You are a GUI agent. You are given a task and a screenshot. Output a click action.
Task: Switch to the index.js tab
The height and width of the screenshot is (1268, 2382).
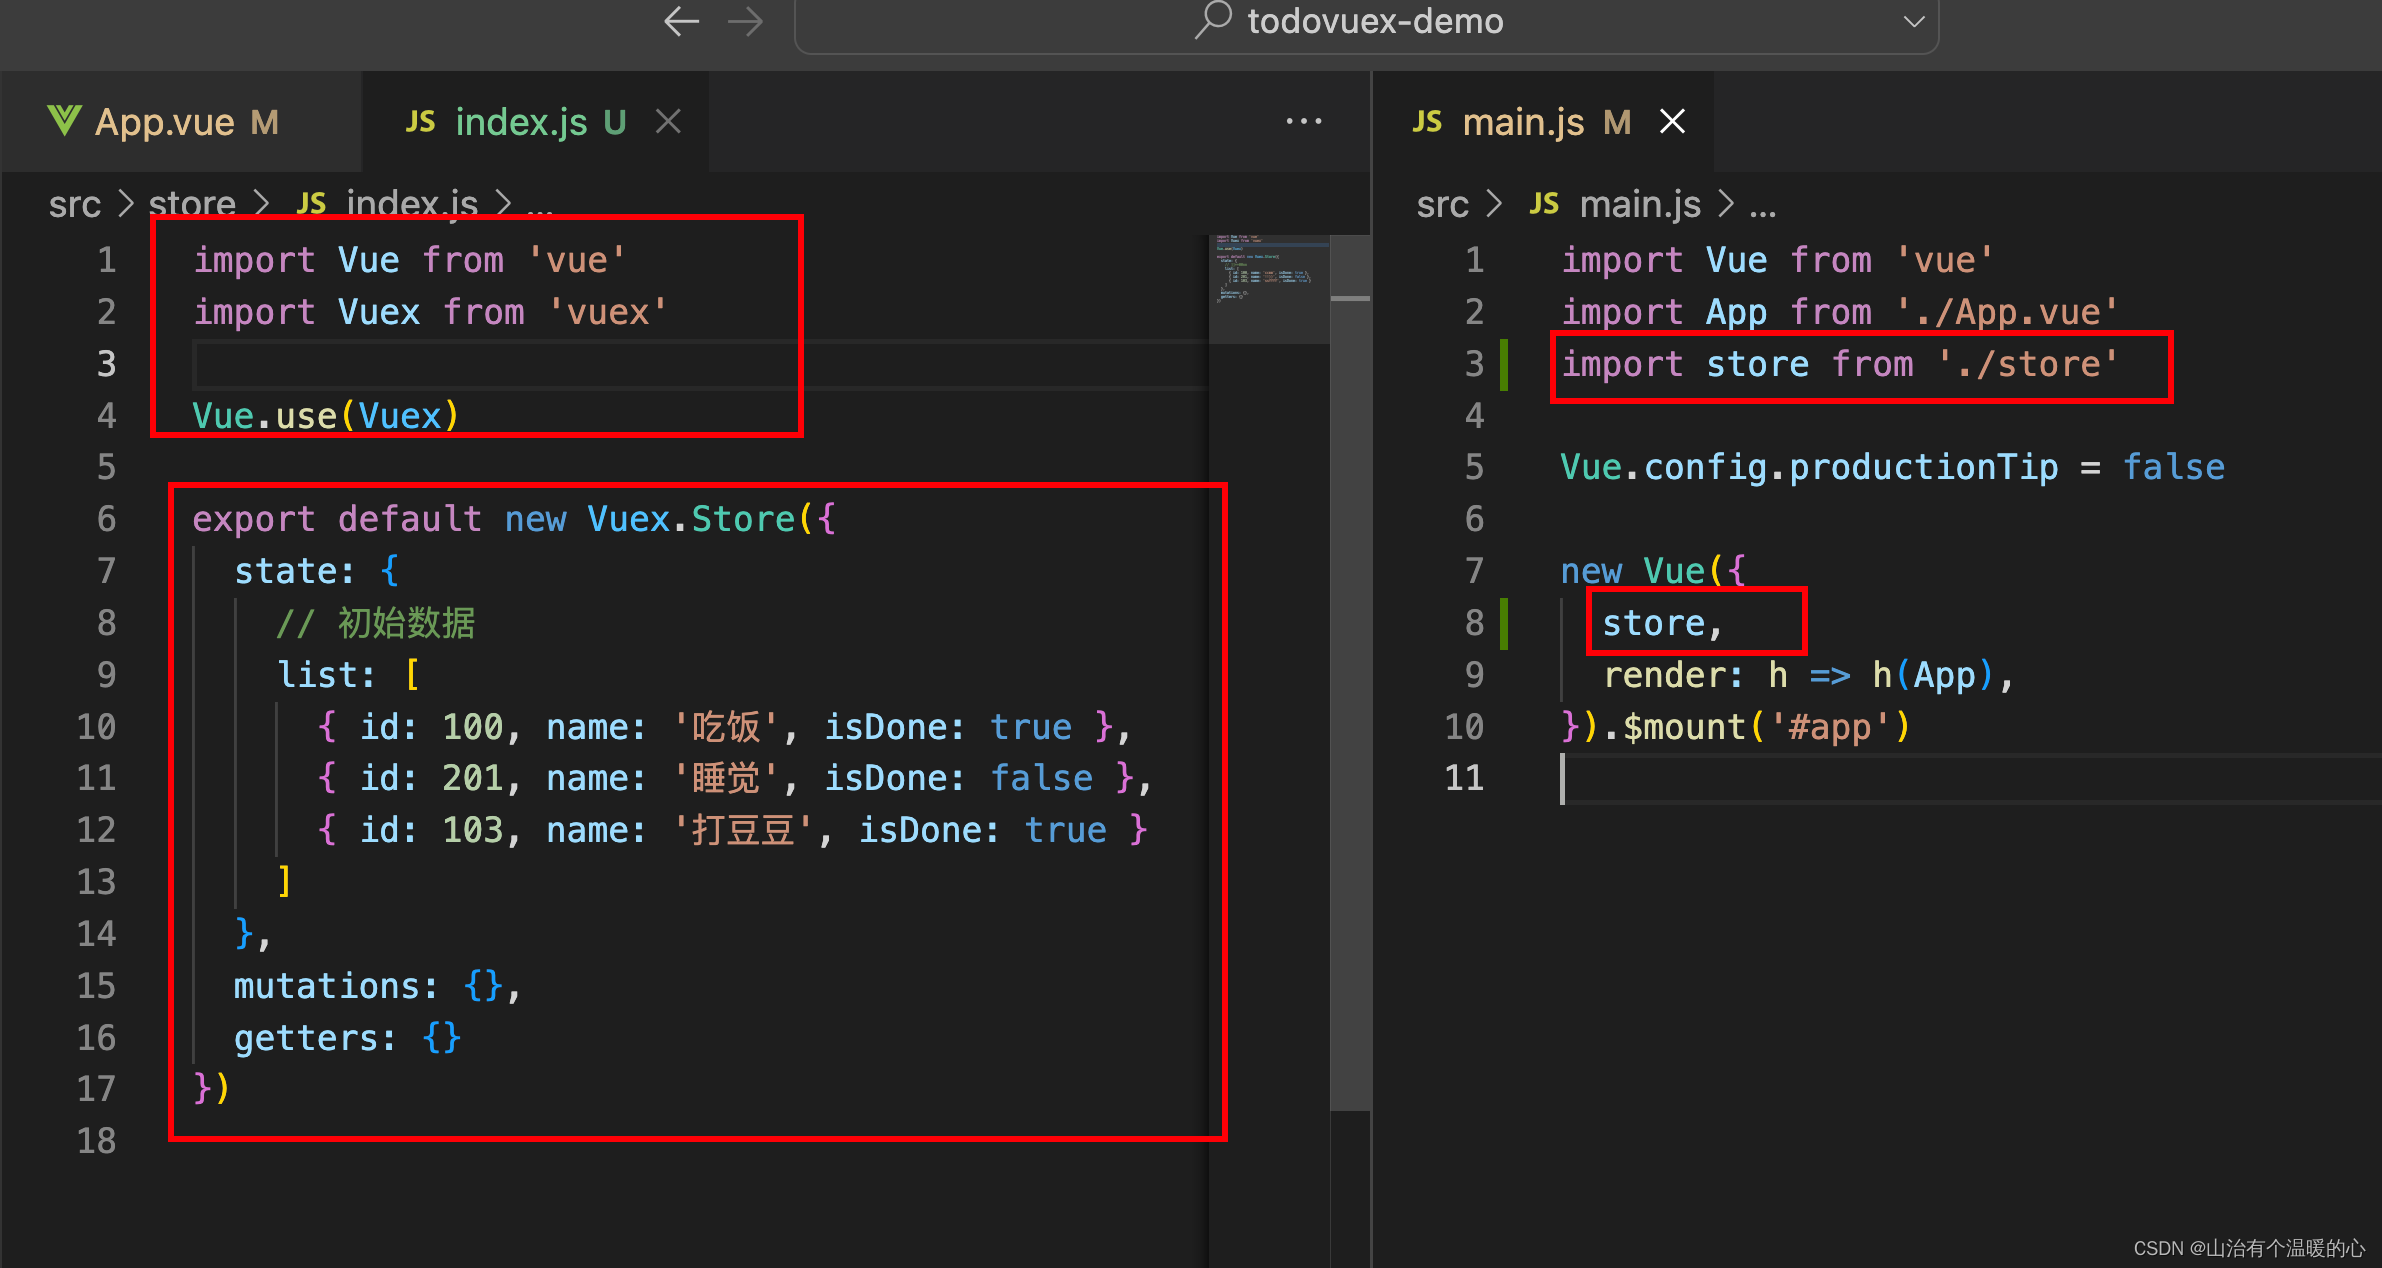[521, 122]
